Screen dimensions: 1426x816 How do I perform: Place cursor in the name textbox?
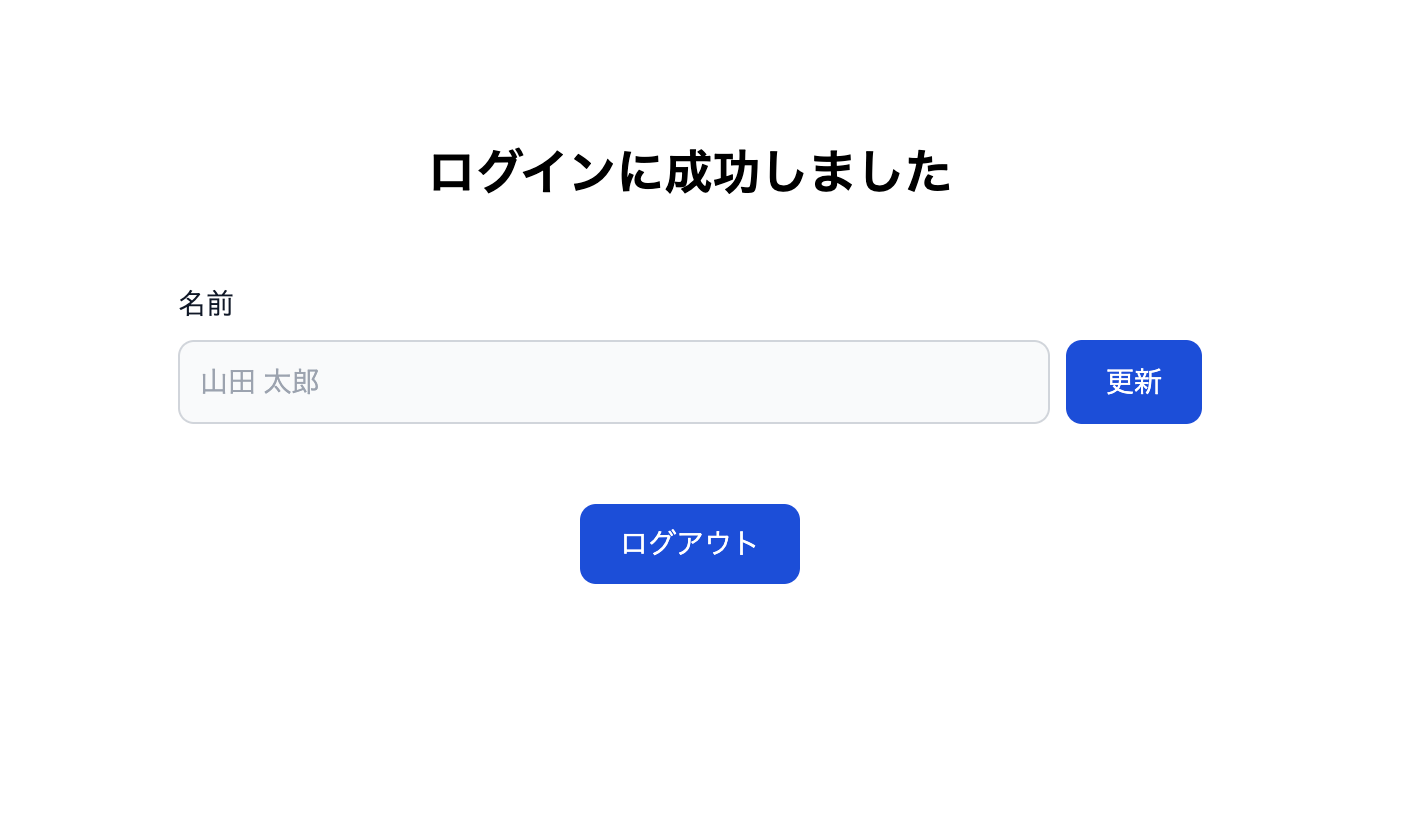(613, 382)
